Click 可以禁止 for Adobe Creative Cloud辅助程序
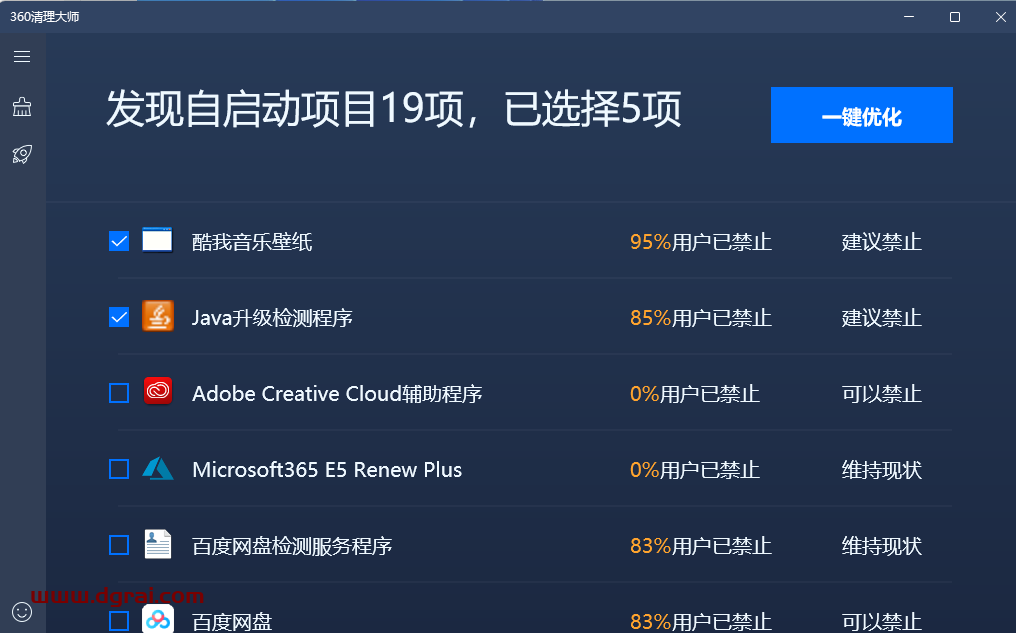 pos(881,393)
